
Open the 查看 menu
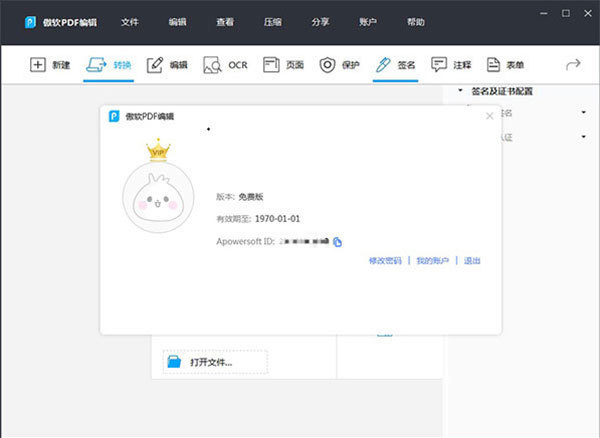(x=225, y=22)
